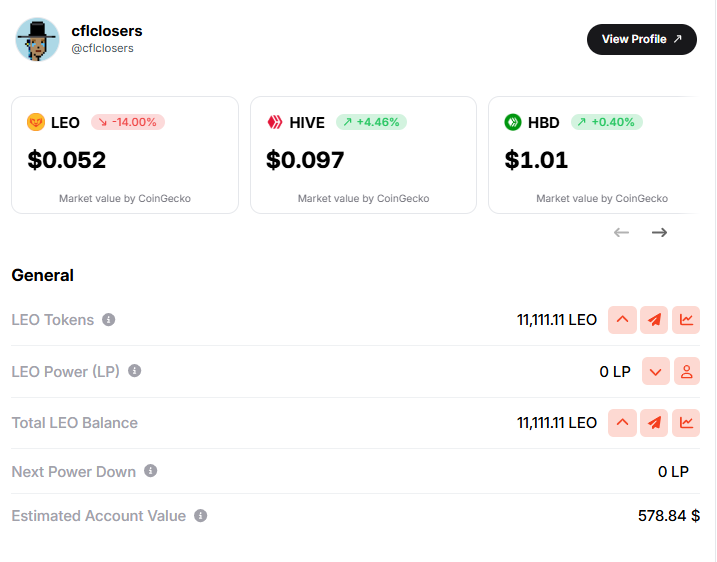Click the info icon next to LEO Tokens
This screenshot has width=717, height=562.
point(109,320)
